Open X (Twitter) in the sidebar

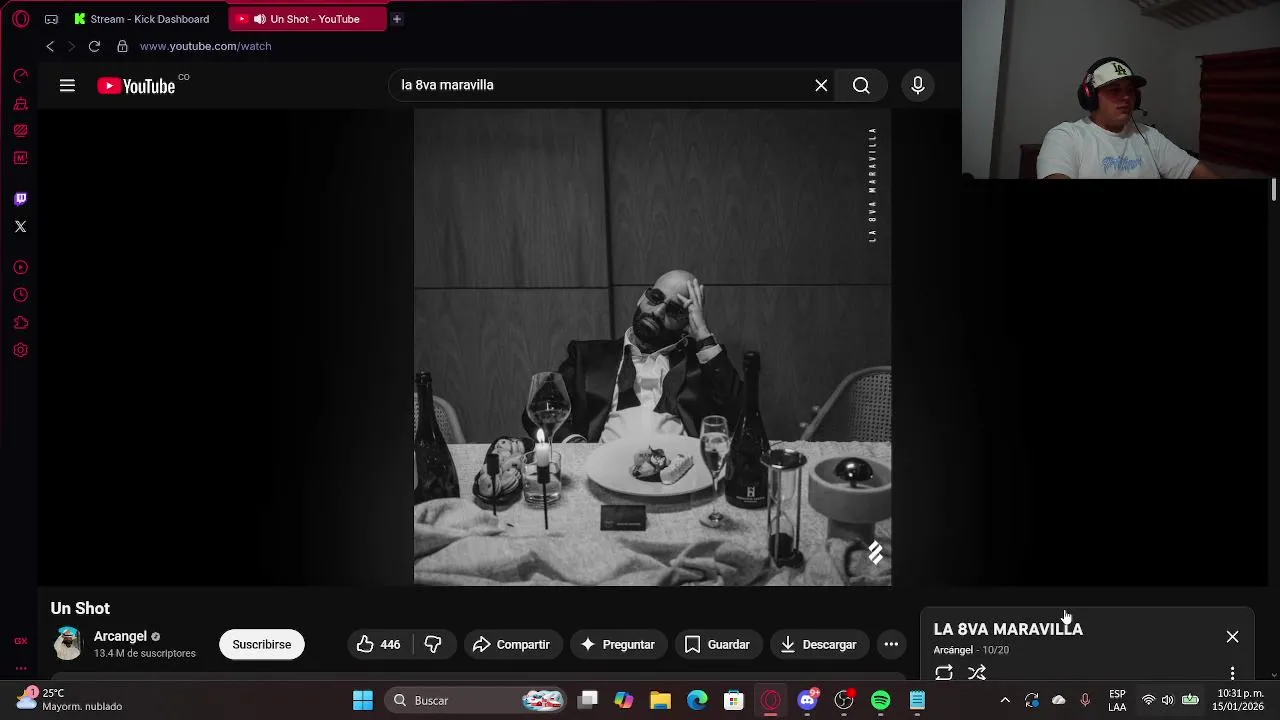point(20,227)
